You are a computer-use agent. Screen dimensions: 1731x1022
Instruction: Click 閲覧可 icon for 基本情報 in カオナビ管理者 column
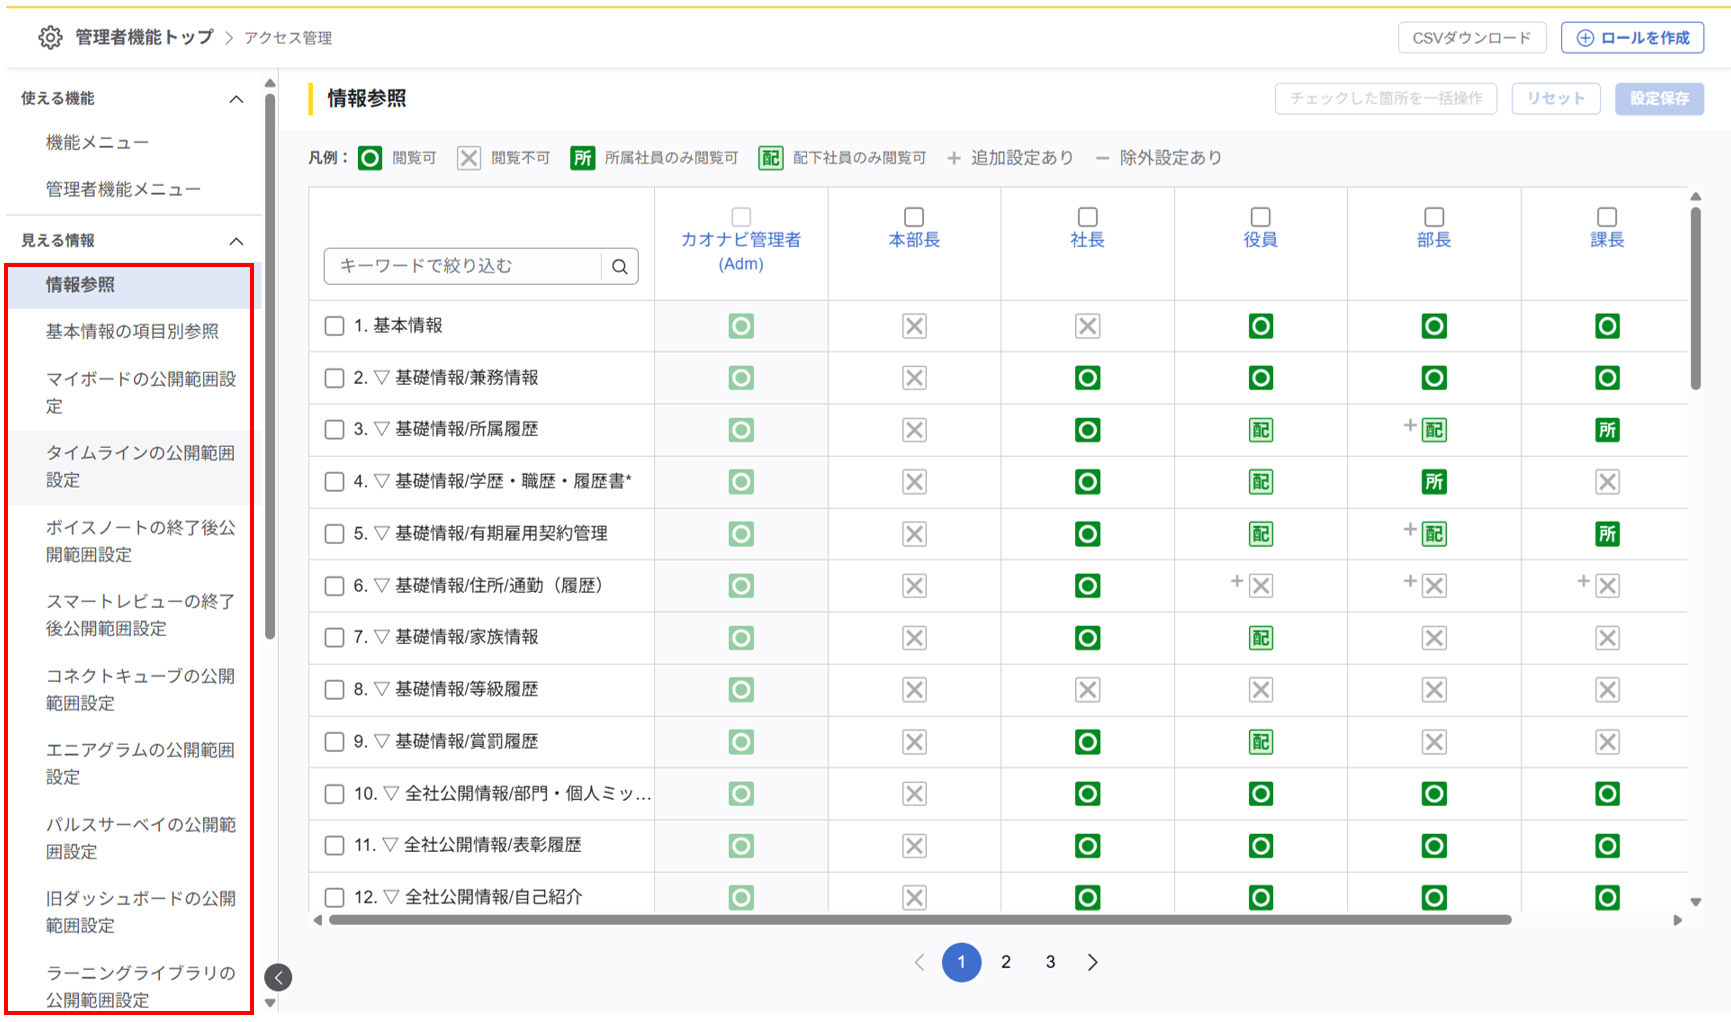[x=741, y=326]
